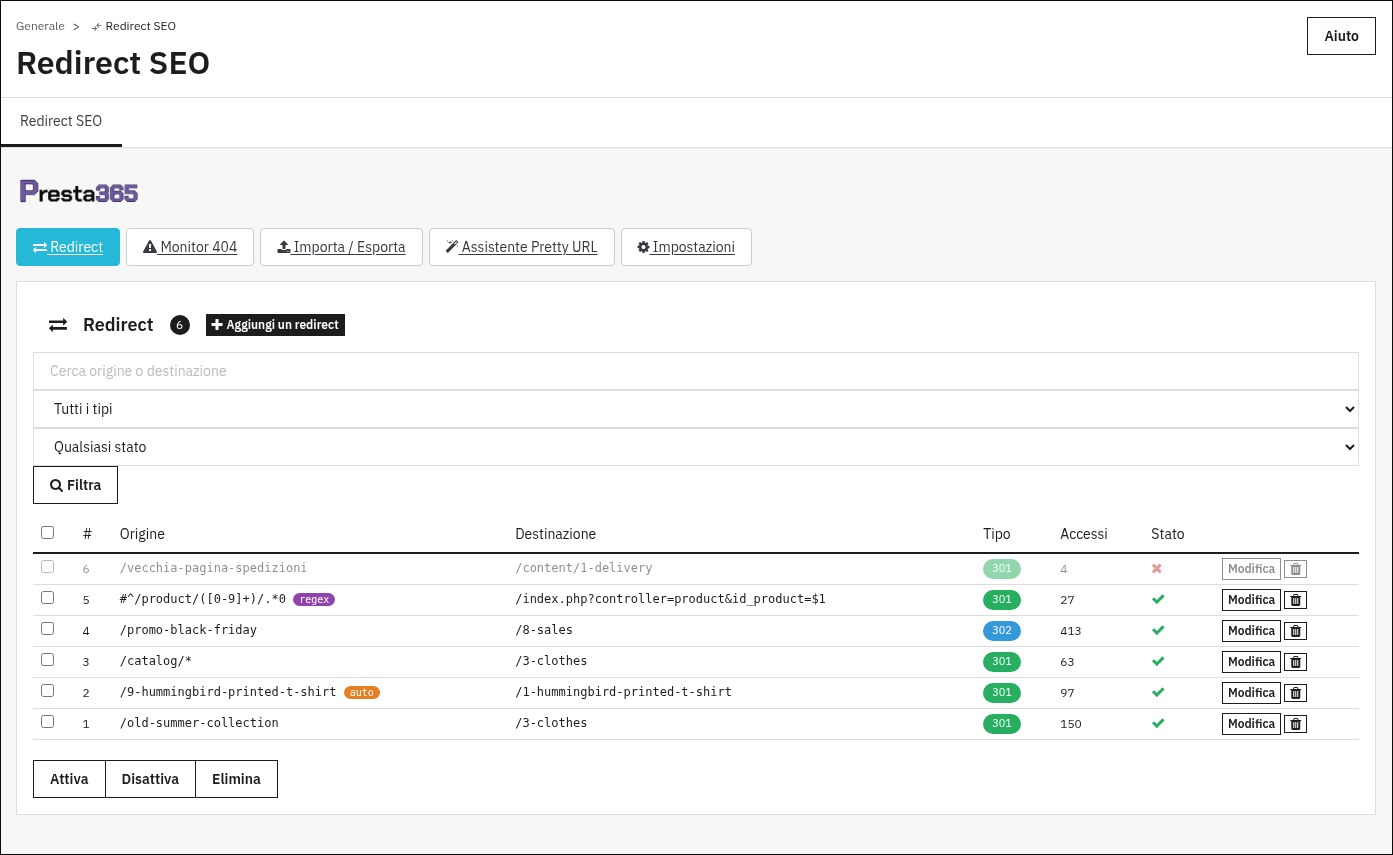Click the orange auto badge
The image size is (1393, 855).
(x=362, y=692)
